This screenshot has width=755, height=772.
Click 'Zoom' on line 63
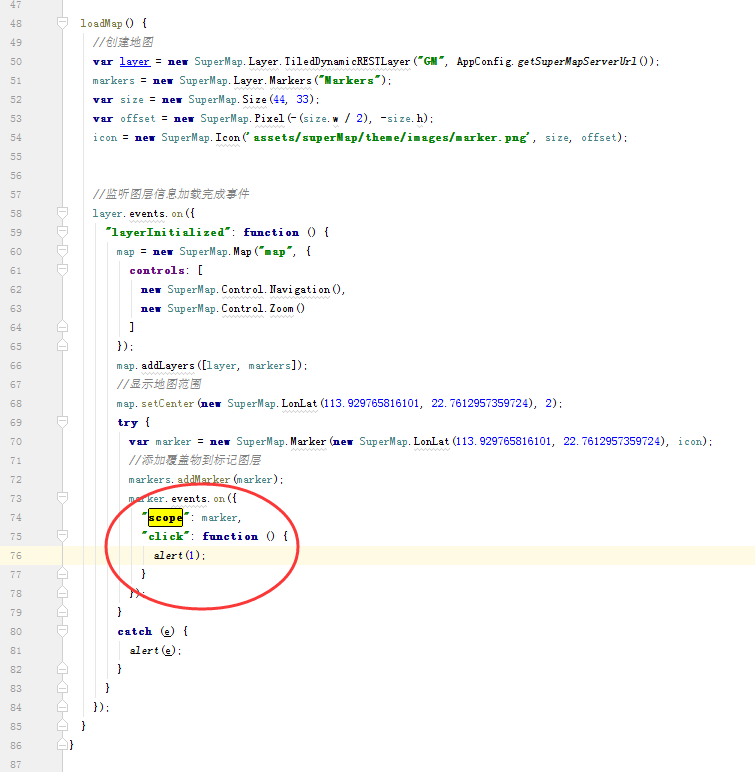[282, 309]
